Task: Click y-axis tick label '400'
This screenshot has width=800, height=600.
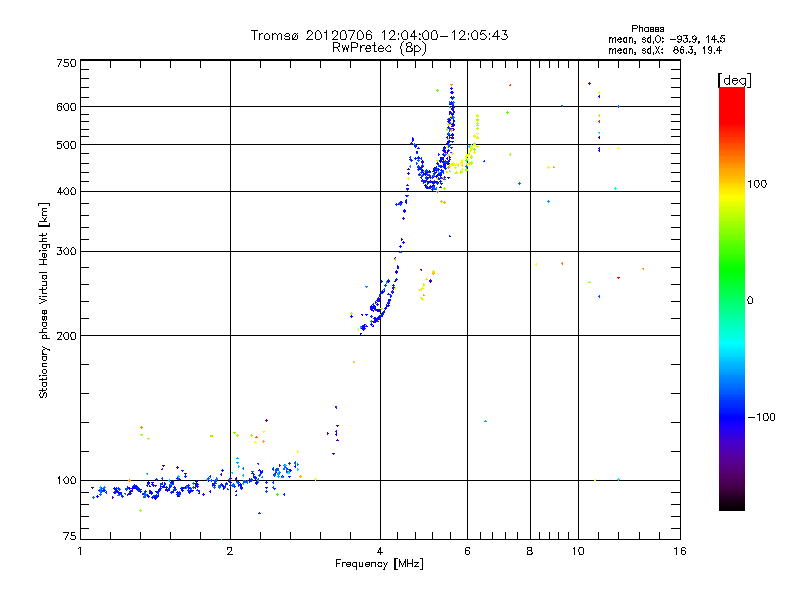Action: (66, 191)
